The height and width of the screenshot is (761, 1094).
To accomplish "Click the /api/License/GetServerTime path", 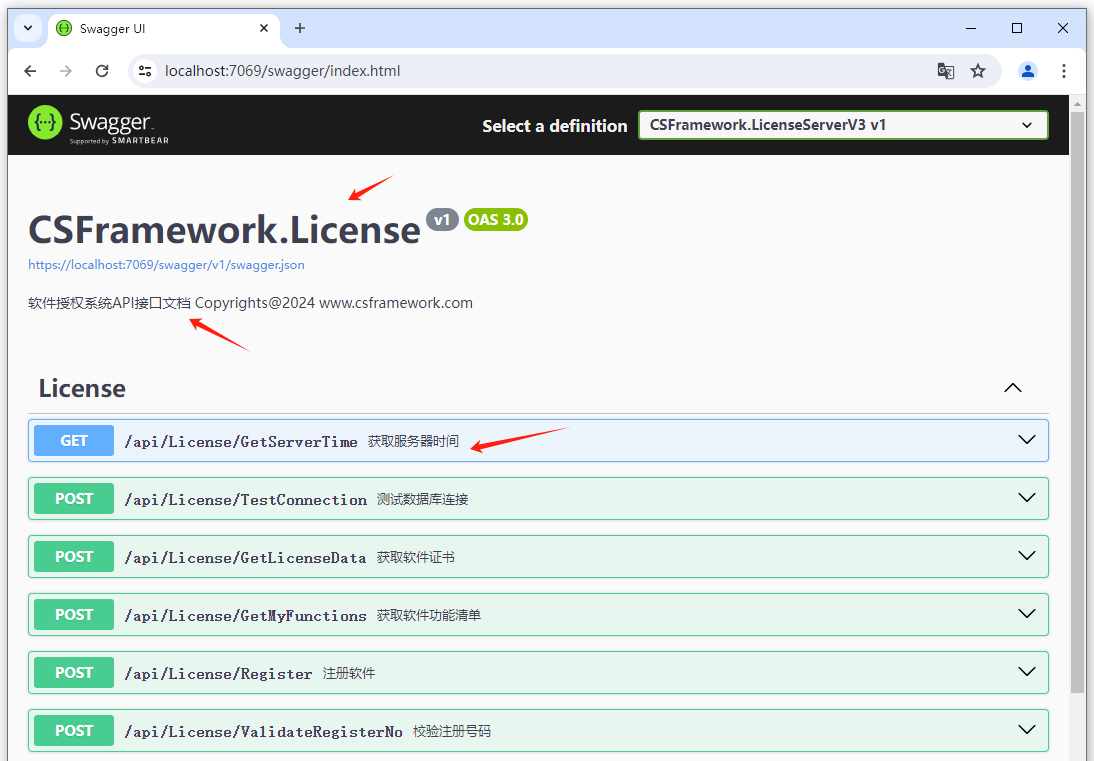I will pyautogui.click(x=241, y=442).
